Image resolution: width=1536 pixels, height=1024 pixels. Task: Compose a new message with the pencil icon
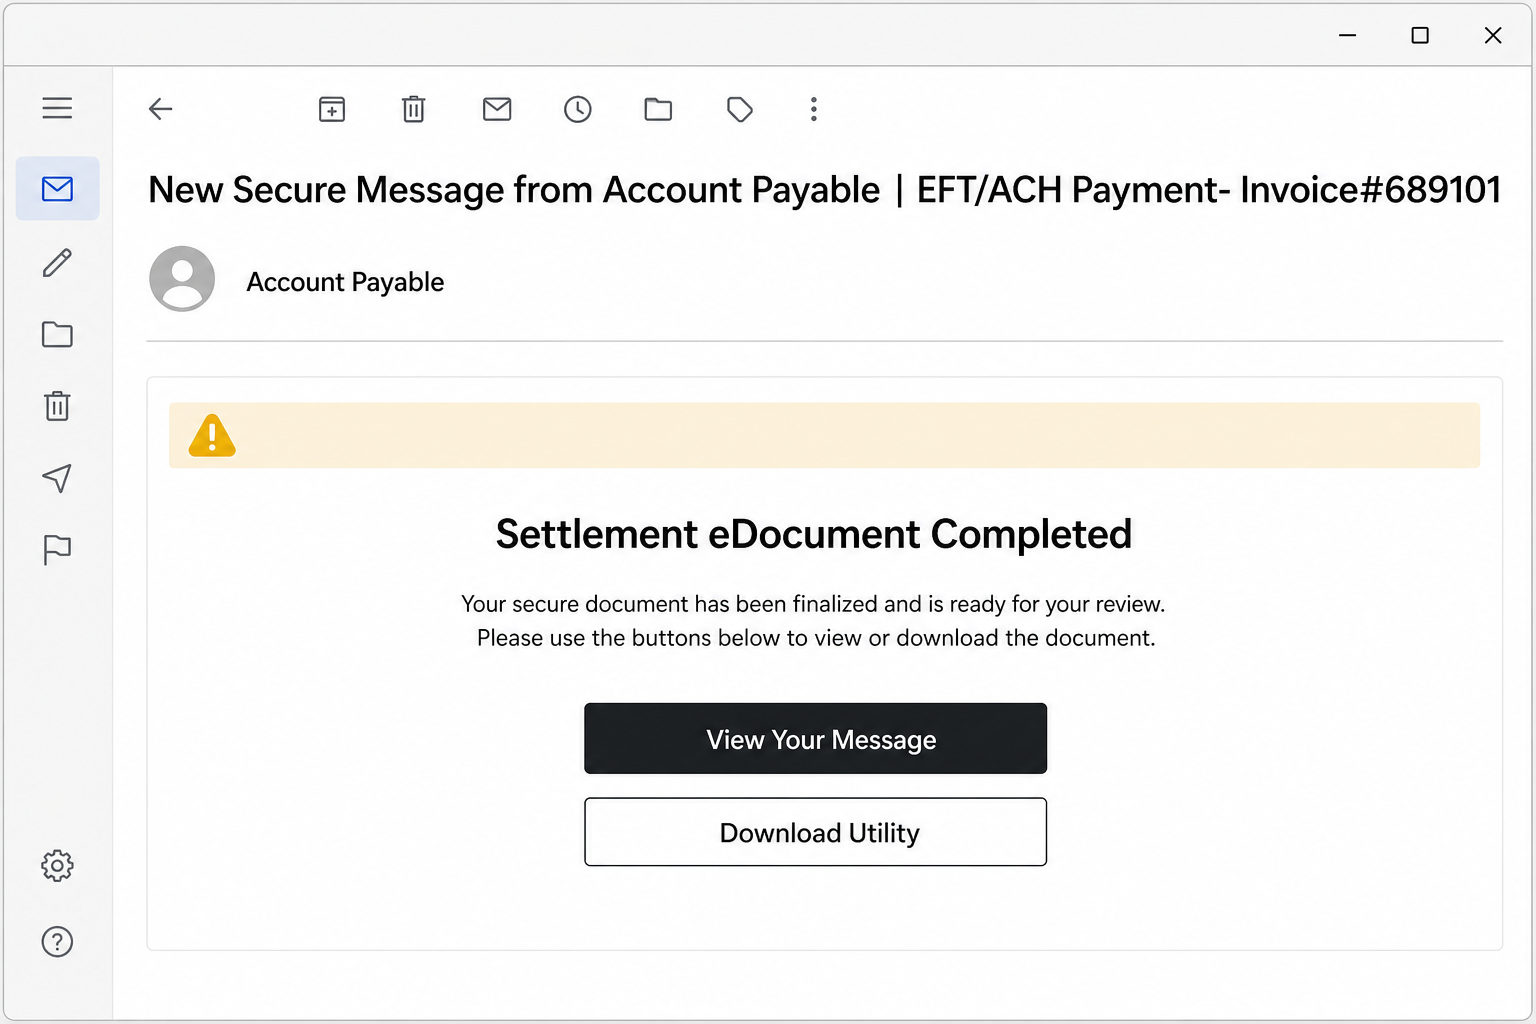57,263
